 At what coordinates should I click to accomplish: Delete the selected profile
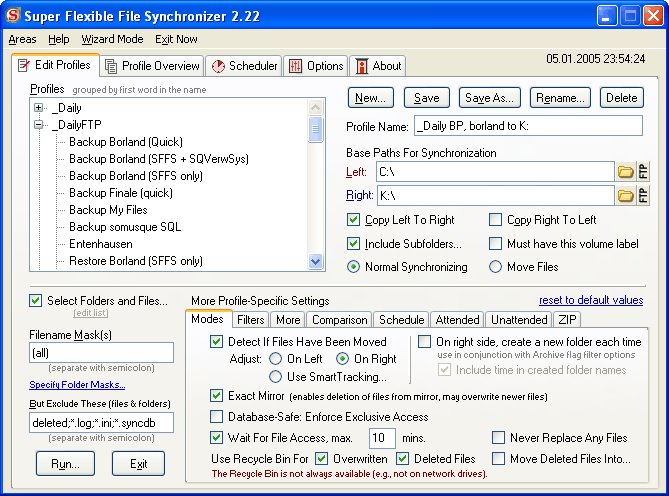(x=622, y=98)
